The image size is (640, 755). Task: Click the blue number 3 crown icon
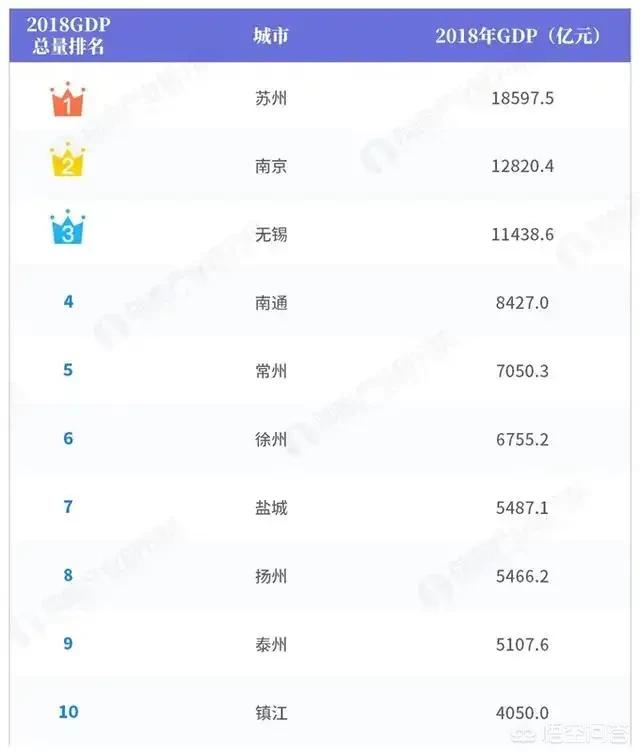point(68,229)
